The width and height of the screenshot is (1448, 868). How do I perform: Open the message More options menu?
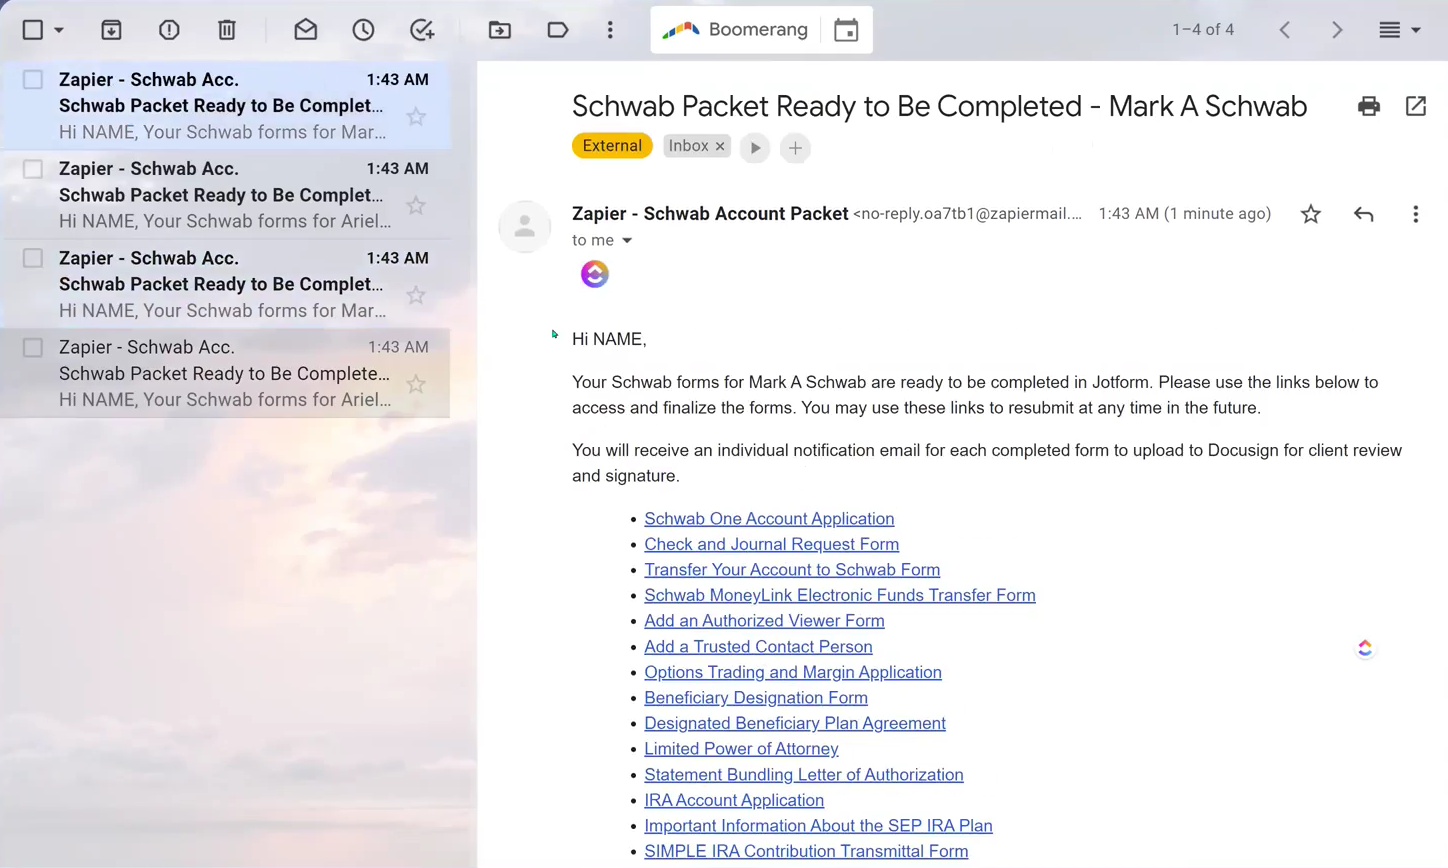click(x=1415, y=214)
